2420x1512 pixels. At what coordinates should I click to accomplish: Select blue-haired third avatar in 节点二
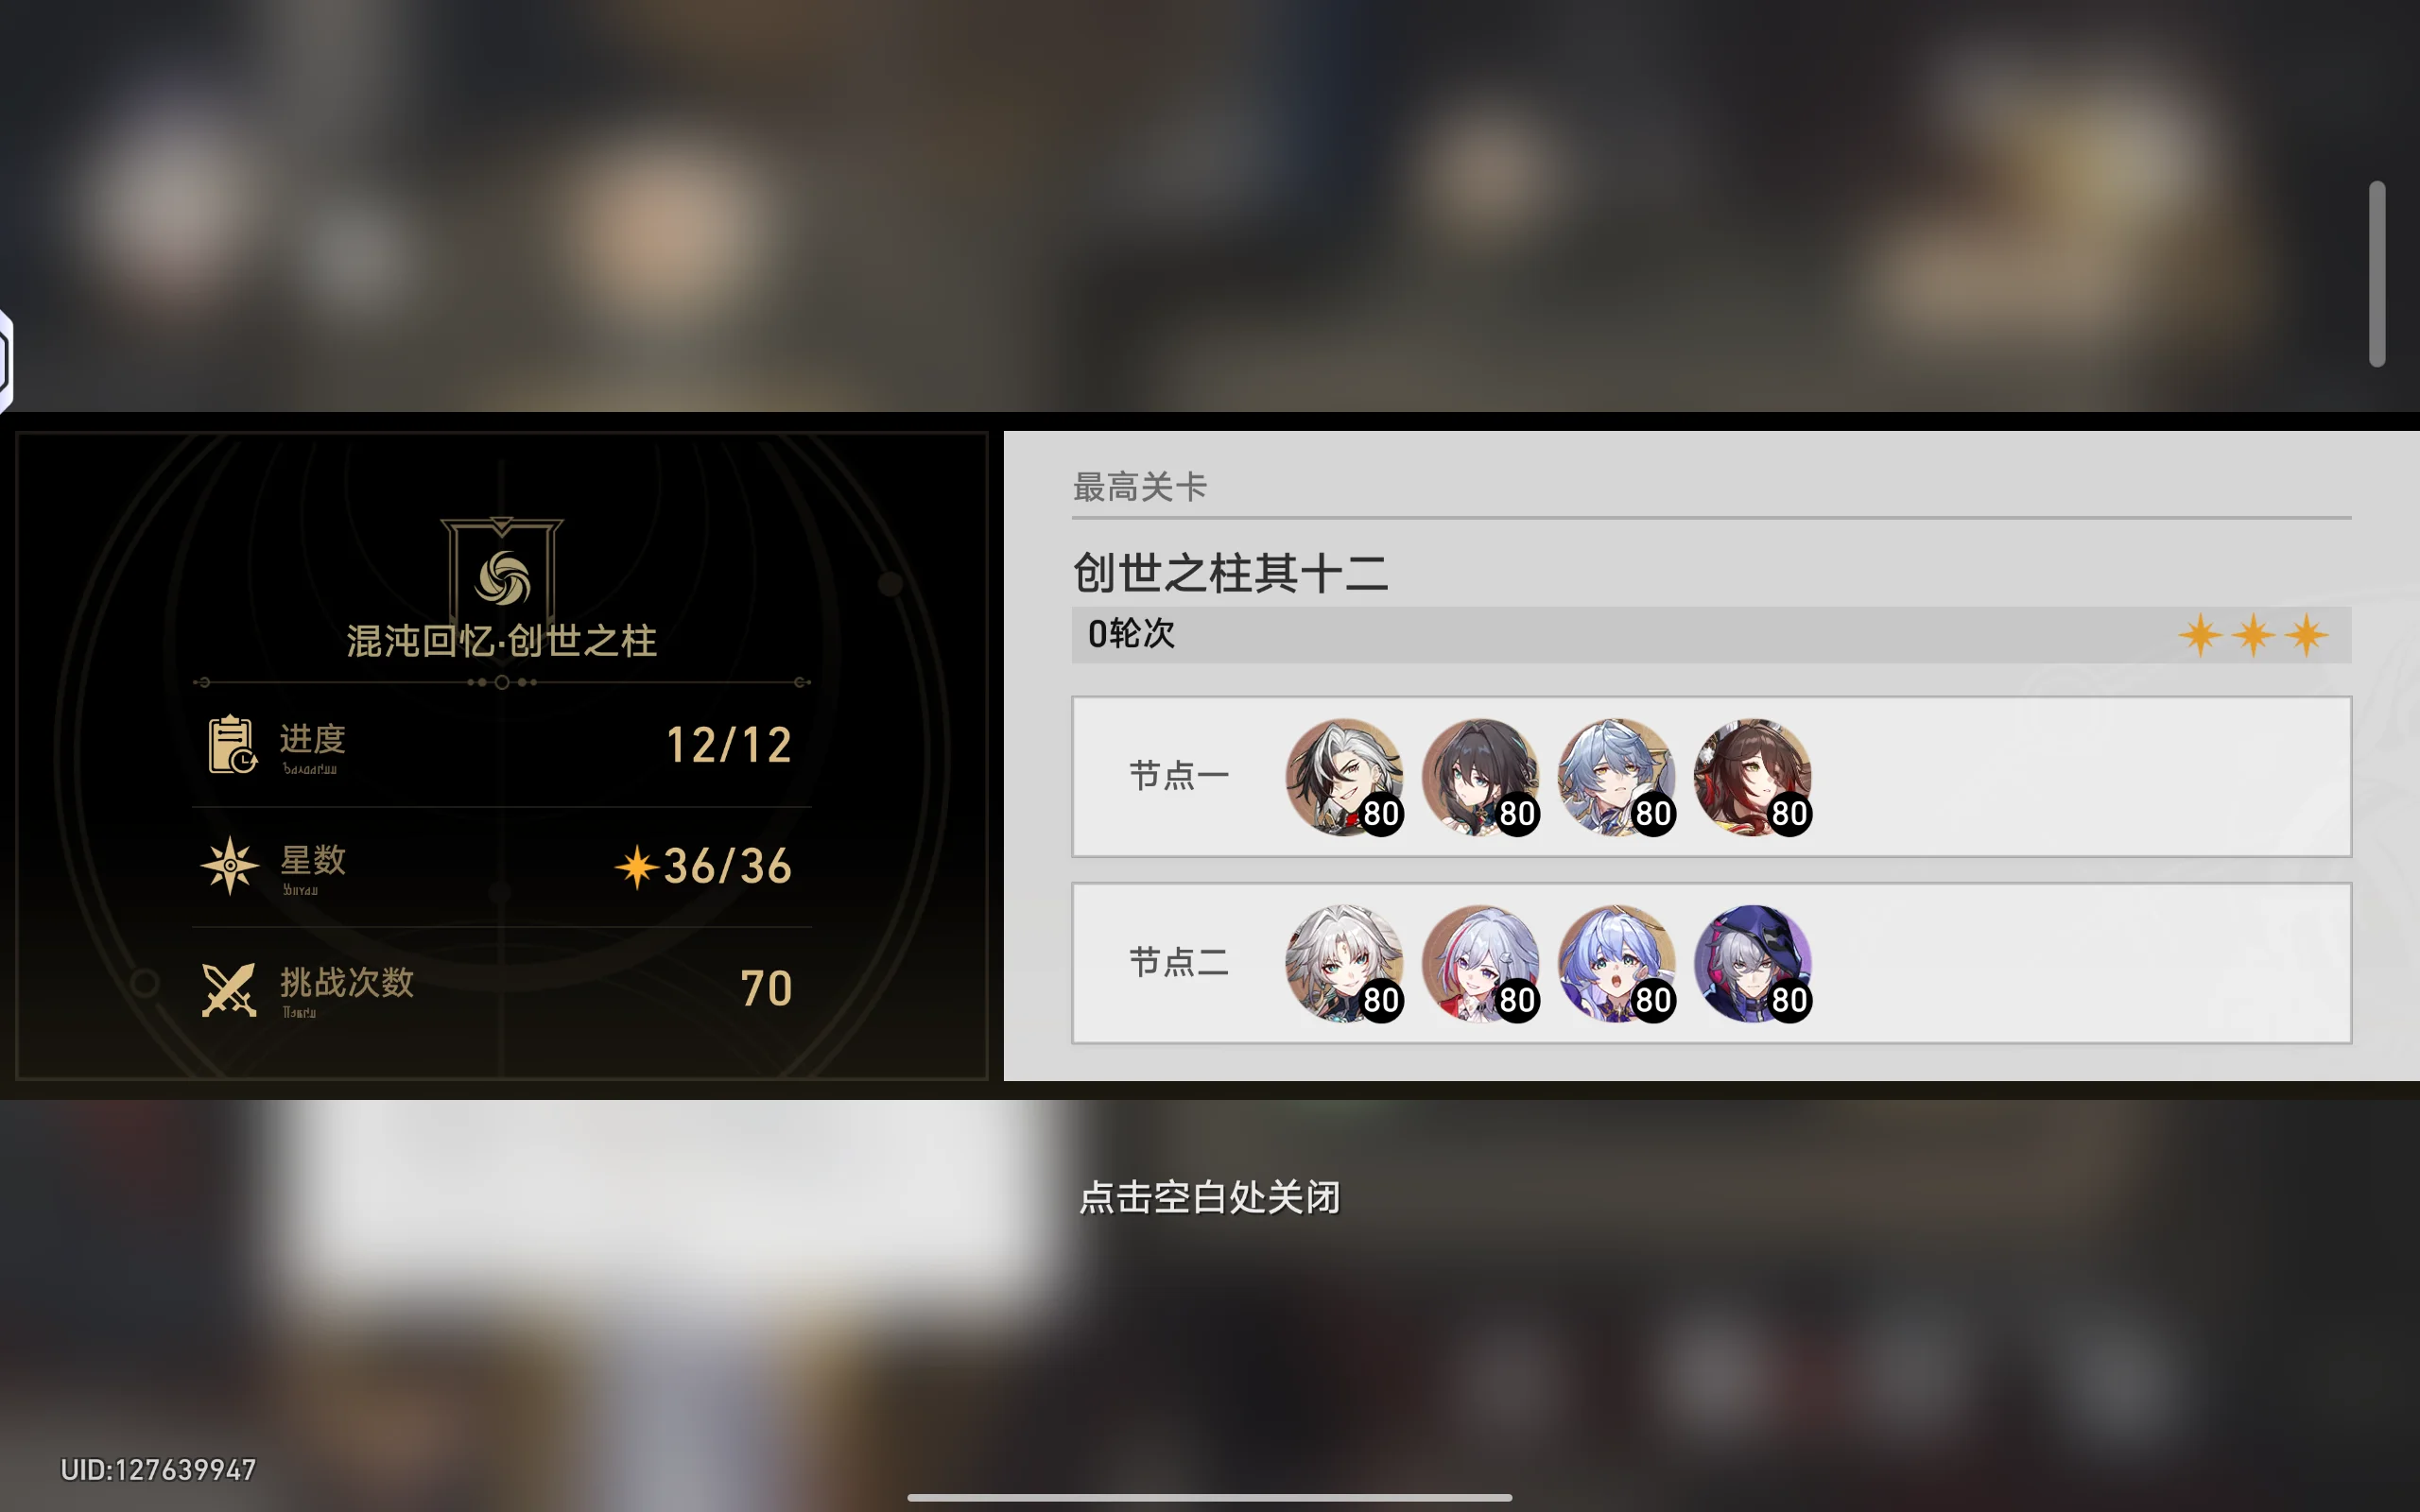pyautogui.click(x=1616, y=964)
